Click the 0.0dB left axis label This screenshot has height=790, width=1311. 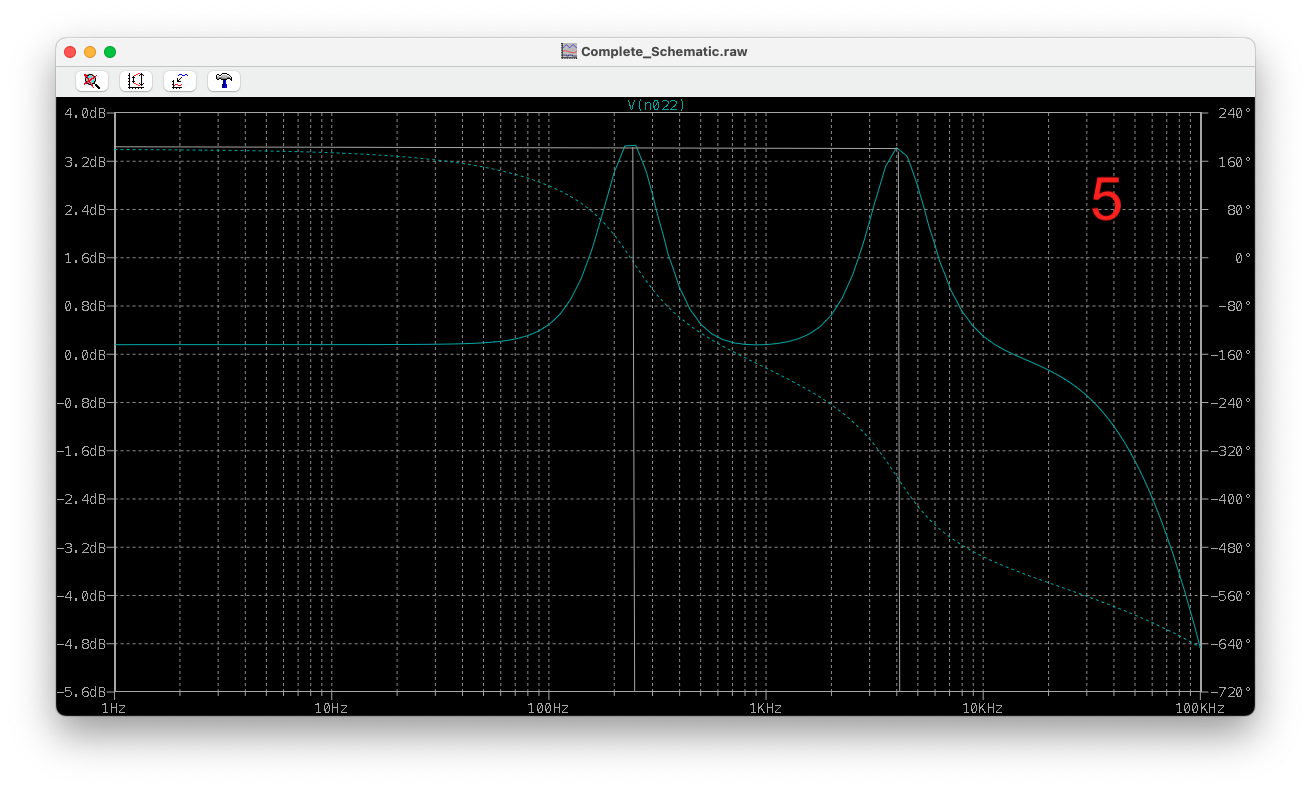pyautogui.click(x=87, y=354)
